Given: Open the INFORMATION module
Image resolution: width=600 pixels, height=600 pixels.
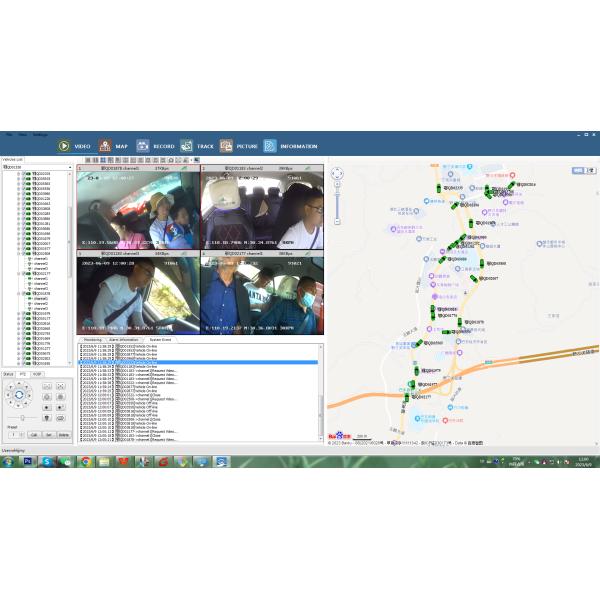Looking at the screenshot, I should (x=270, y=146).
